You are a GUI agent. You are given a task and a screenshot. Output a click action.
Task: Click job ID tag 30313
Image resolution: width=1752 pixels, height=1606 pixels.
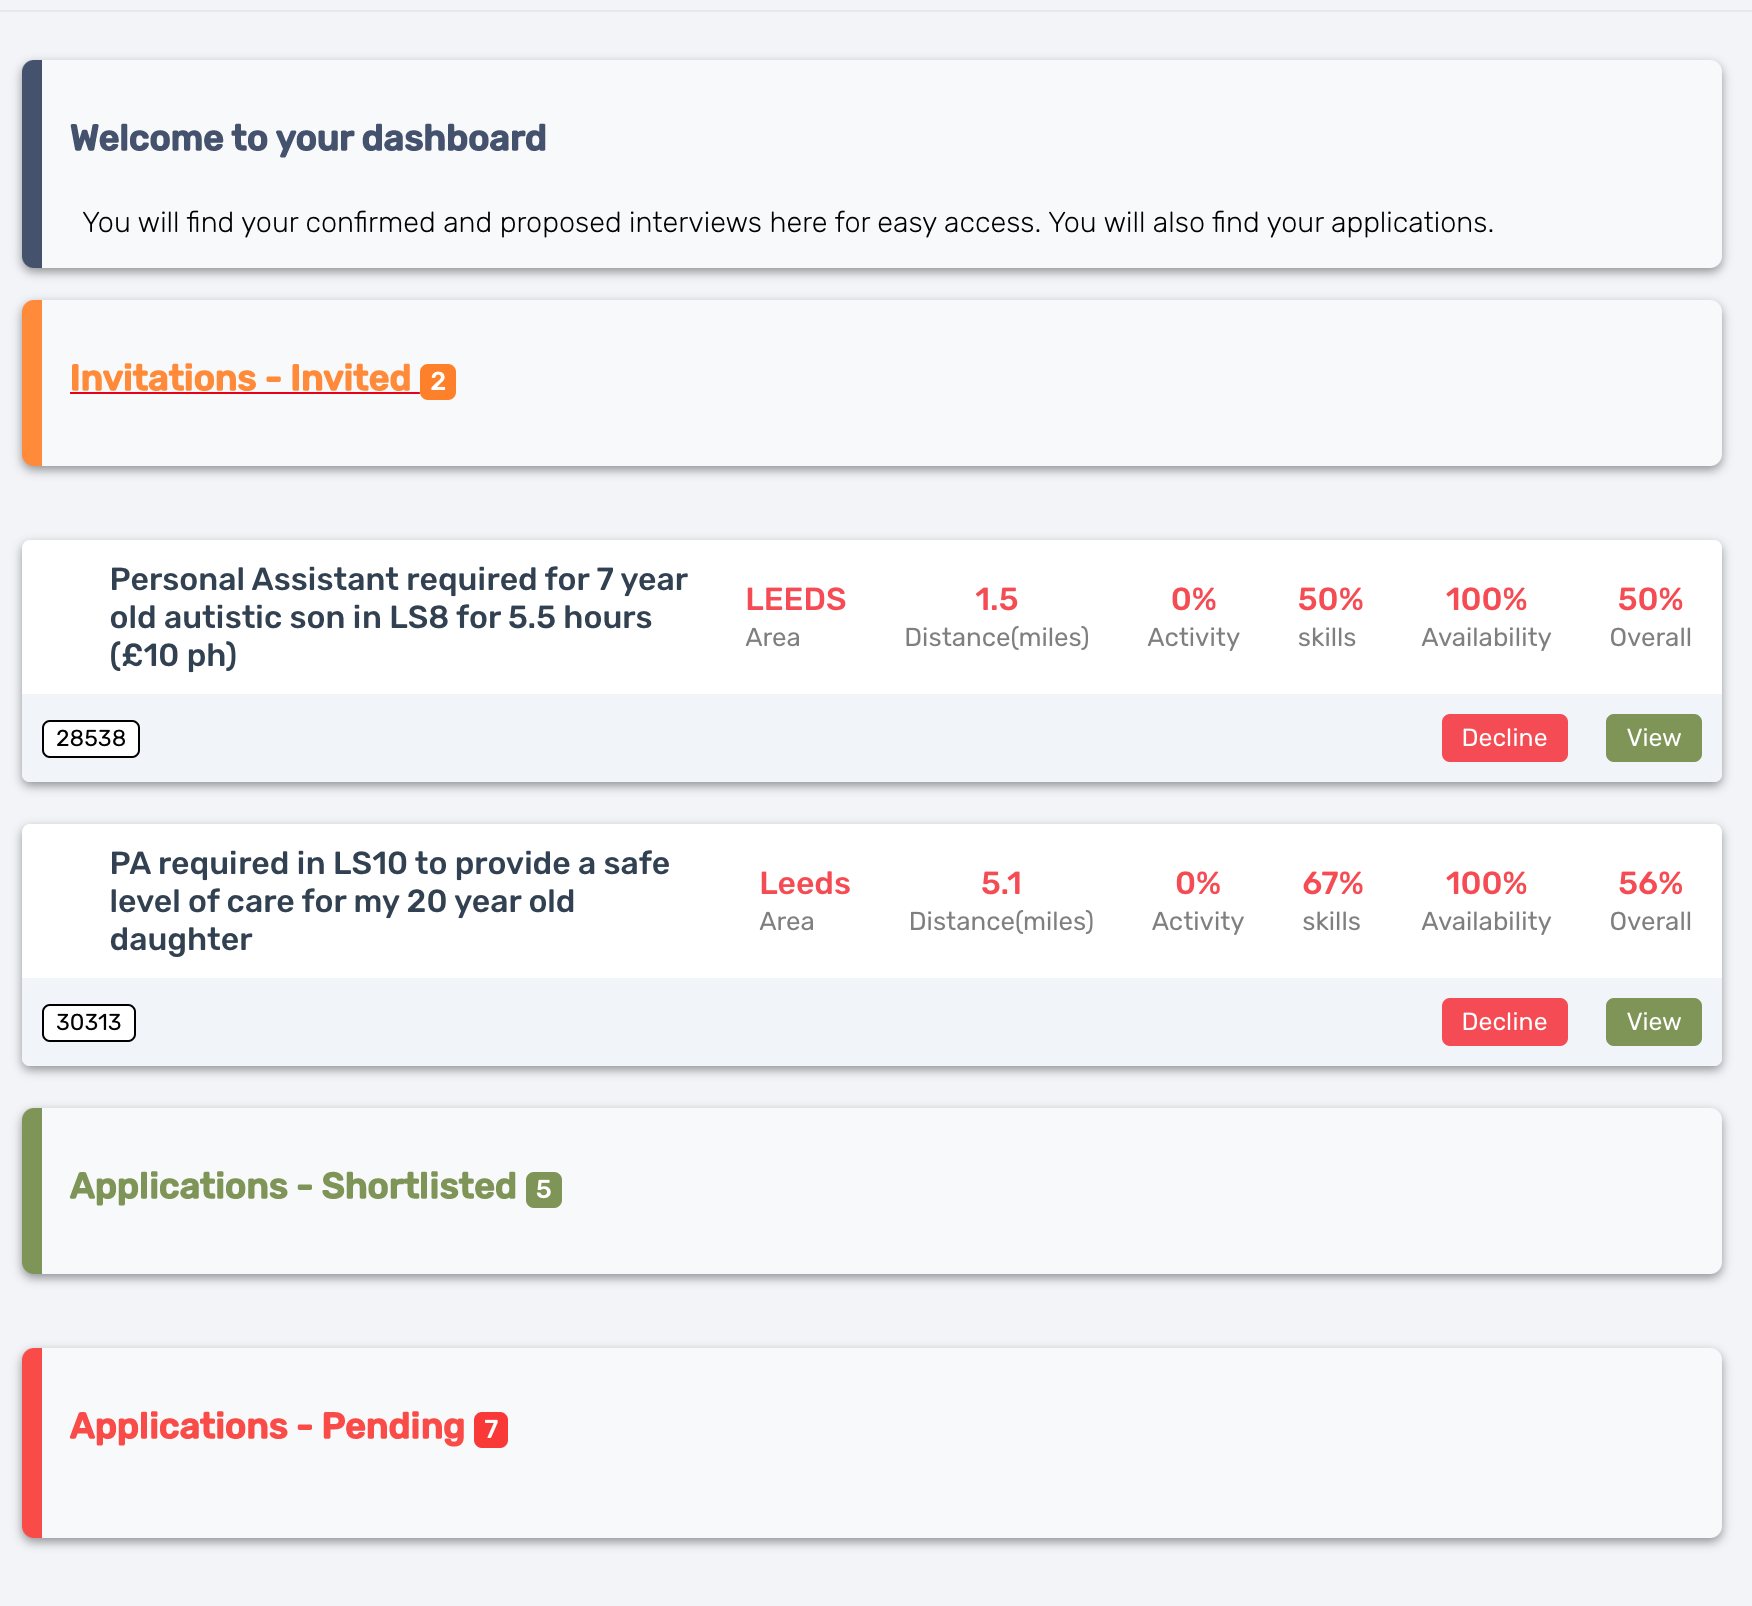pyautogui.click(x=89, y=1023)
